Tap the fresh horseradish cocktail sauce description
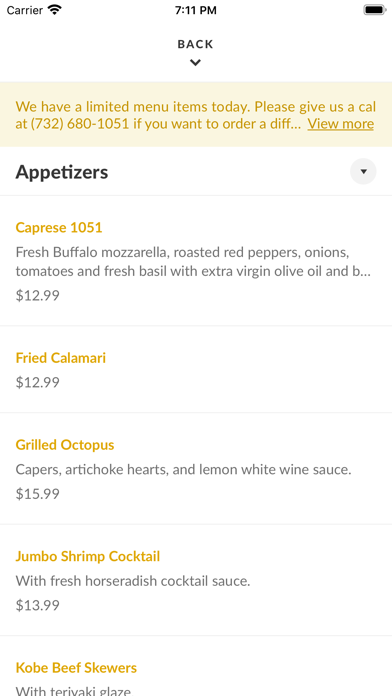Viewport: 392px width, 696px height. tap(133, 581)
